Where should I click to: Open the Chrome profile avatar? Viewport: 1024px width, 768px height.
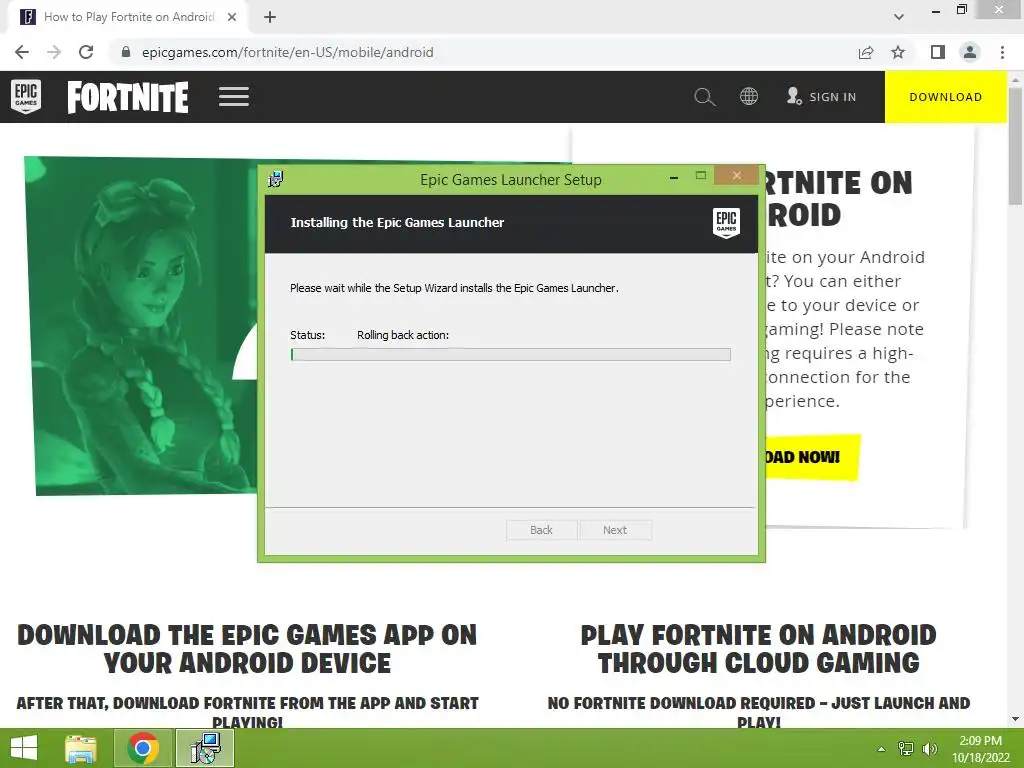point(970,52)
